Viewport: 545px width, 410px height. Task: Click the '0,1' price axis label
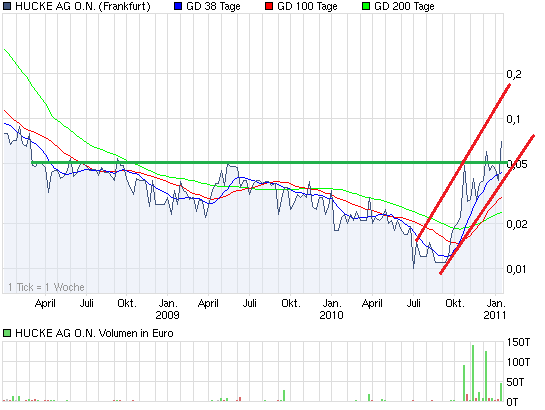click(513, 119)
